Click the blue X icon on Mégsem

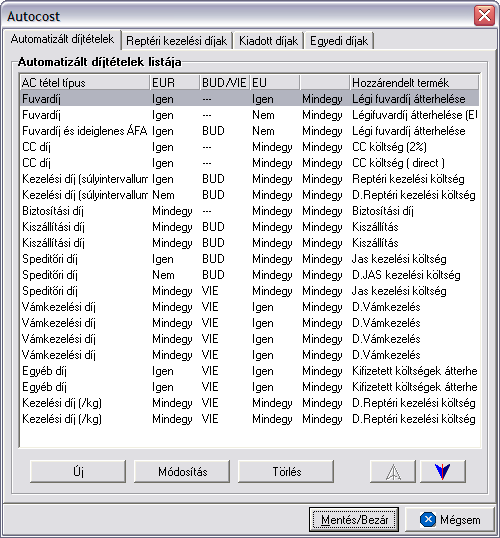[428, 519]
